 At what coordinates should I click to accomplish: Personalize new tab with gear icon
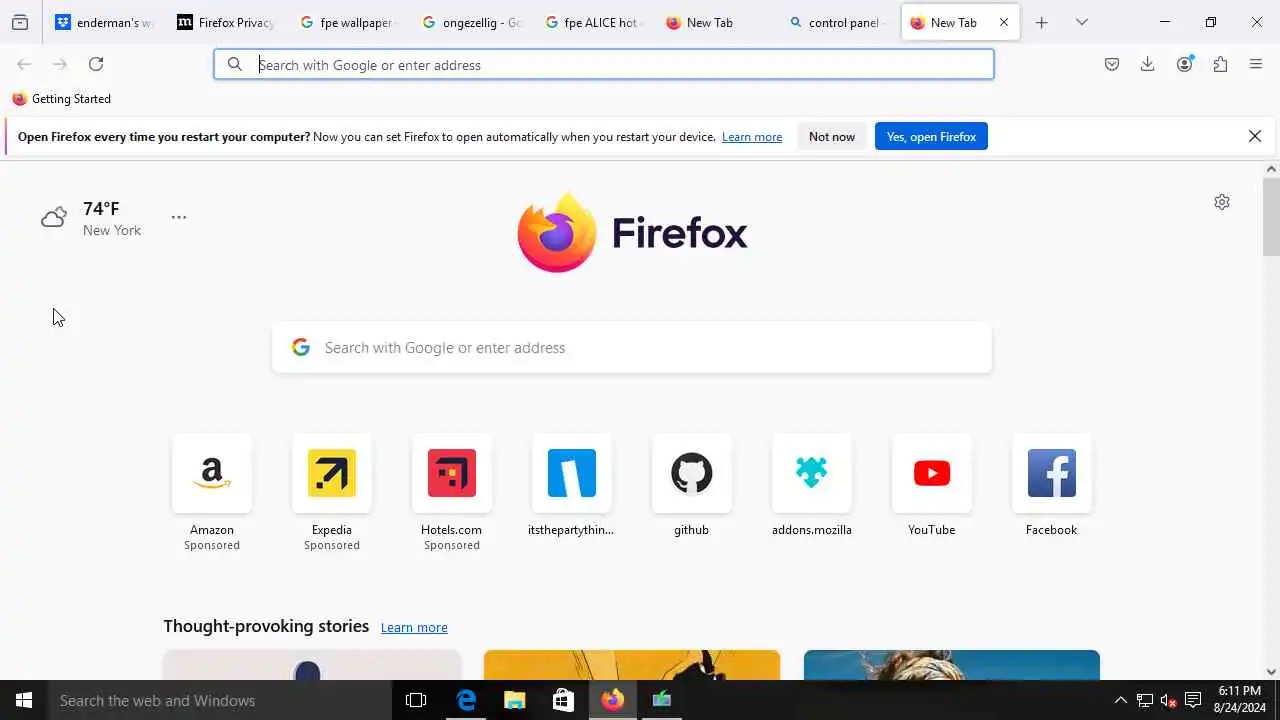click(x=1222, y=202)
